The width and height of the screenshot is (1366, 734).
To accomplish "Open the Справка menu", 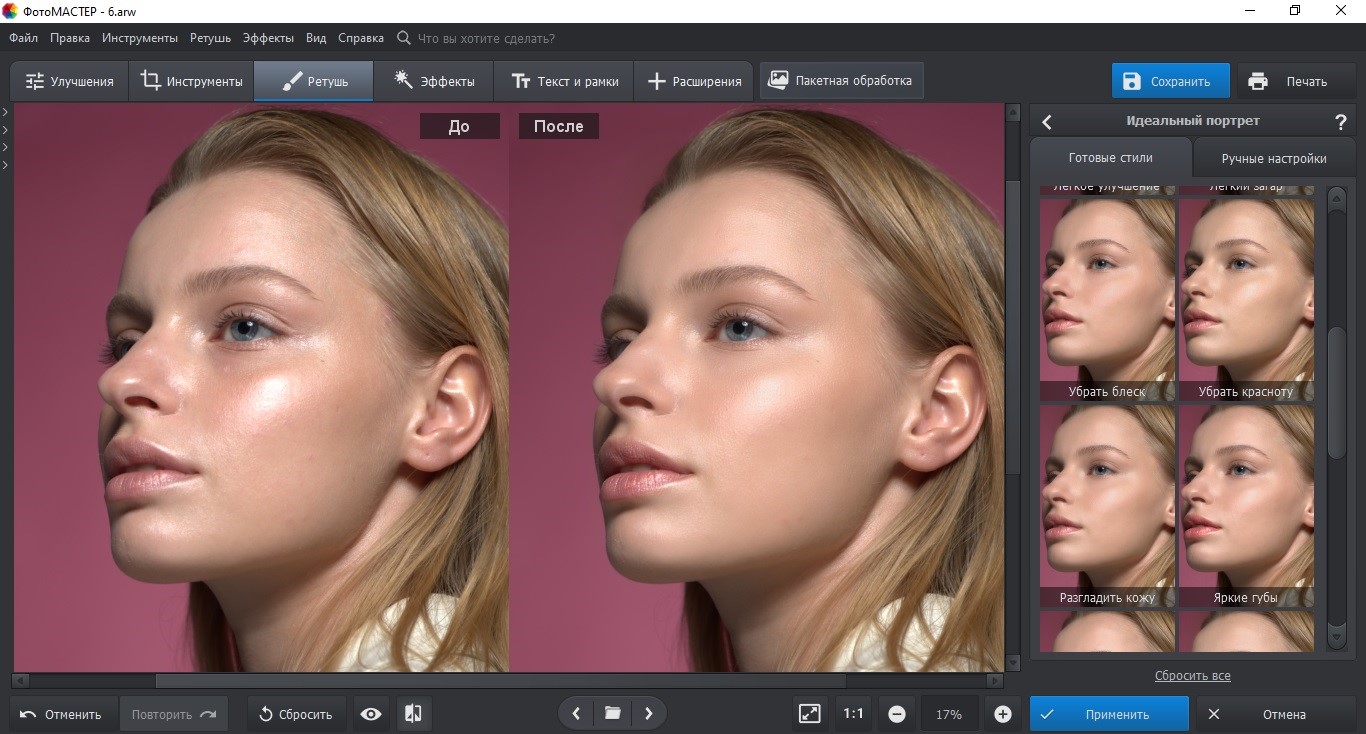I will click(361, 38).
